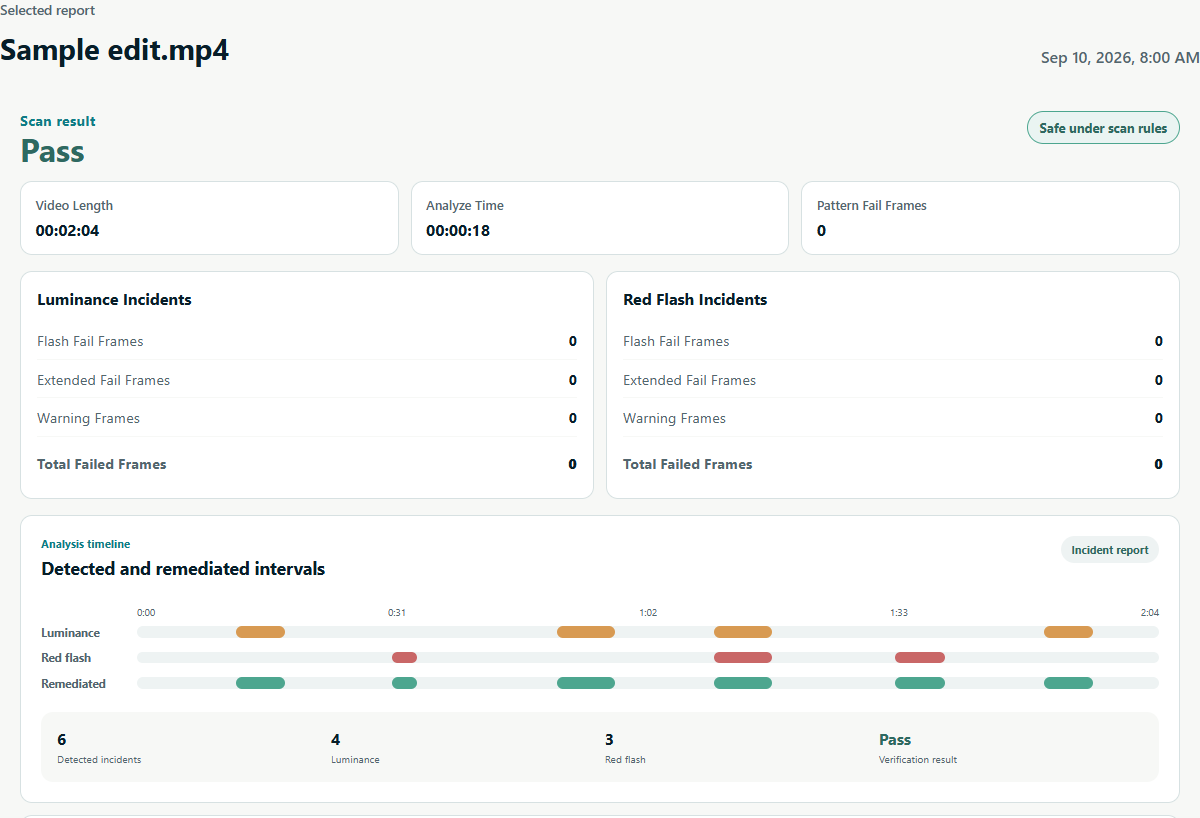Click the large Pass scan result heading
The height and width of the screenshot is (818, 1200).
53,151
